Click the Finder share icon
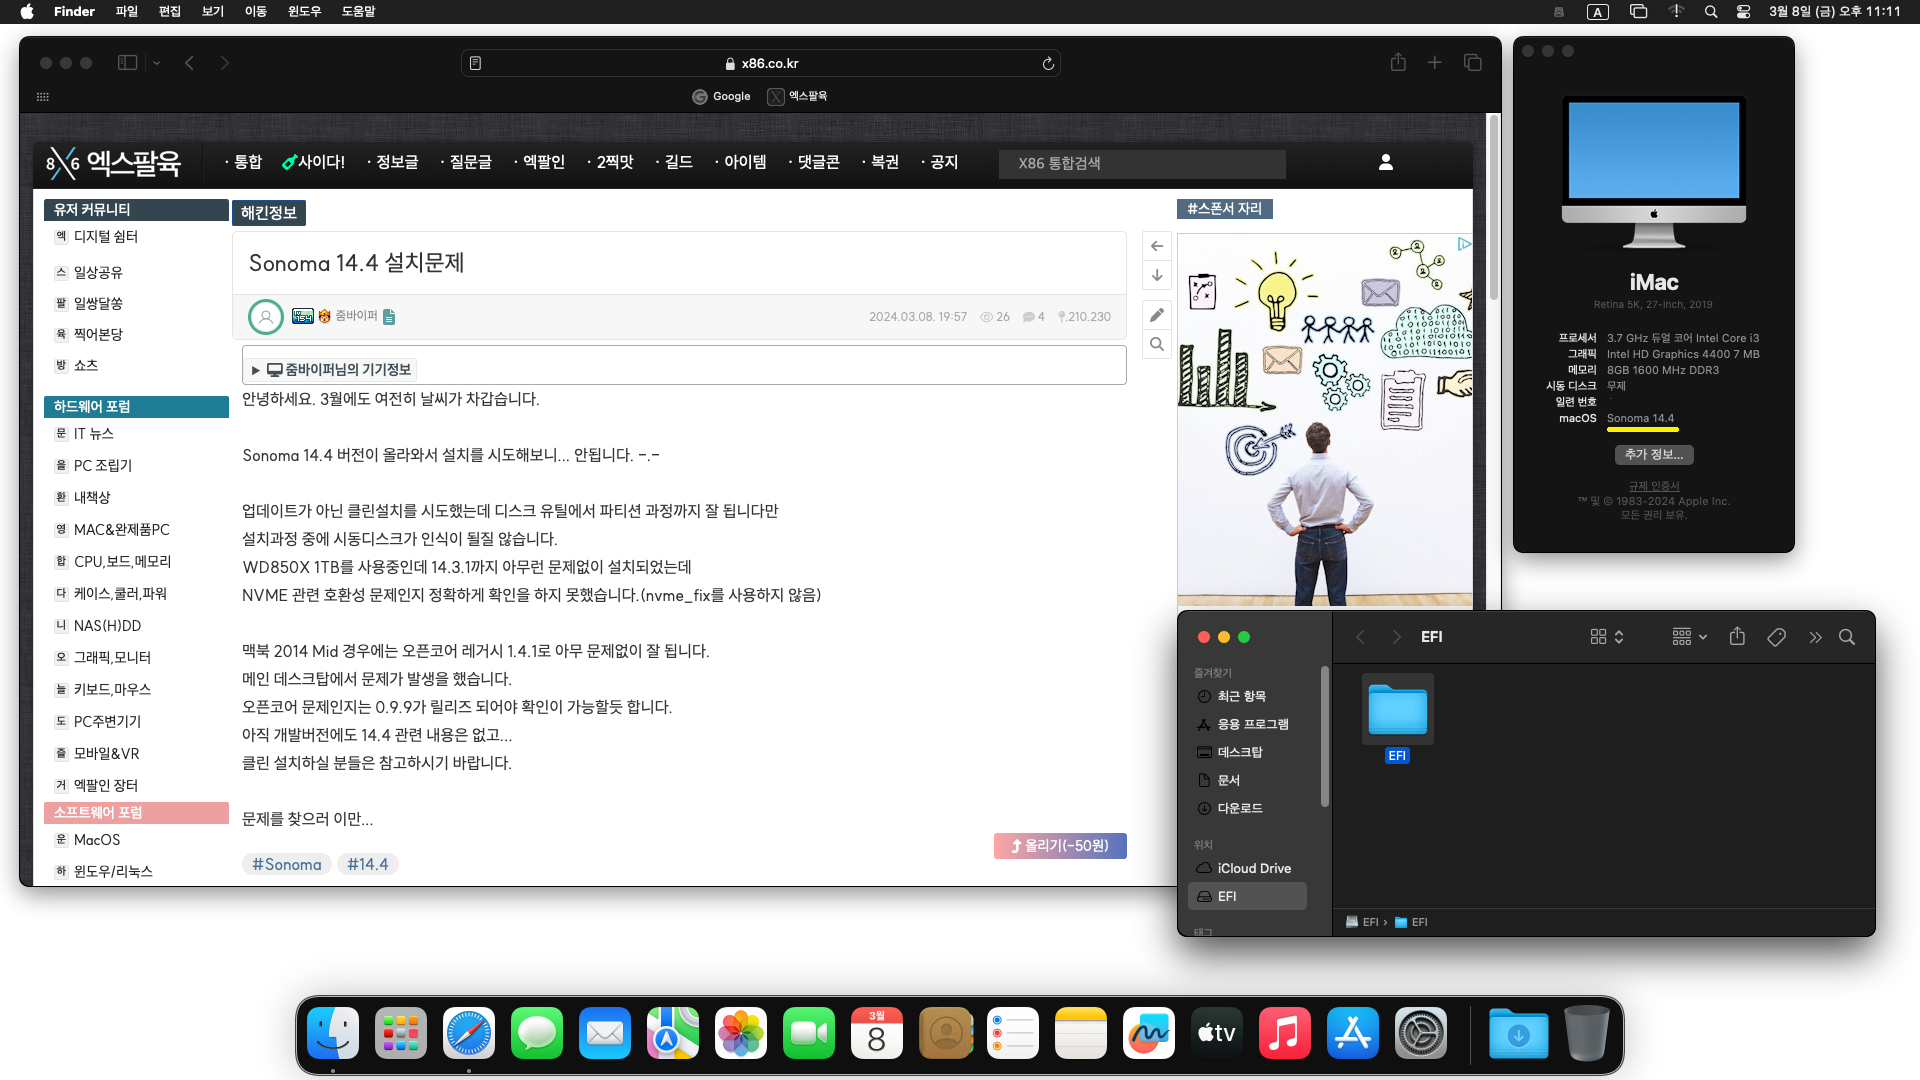Screen dimensions: 1920x1080 click(x=1737, y=637)
